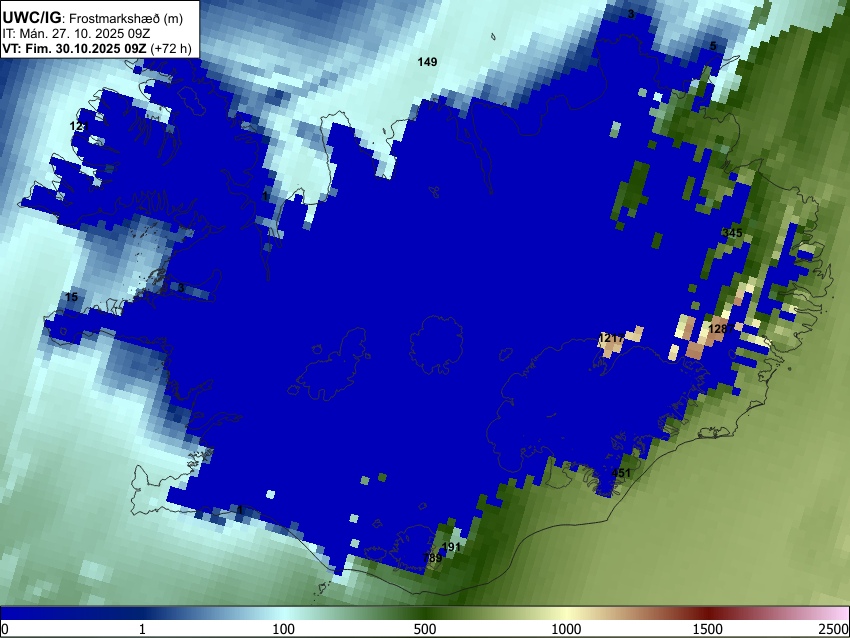Click the map value 1287 in the east
Screen dimensions: 850x638
(721, 328)
